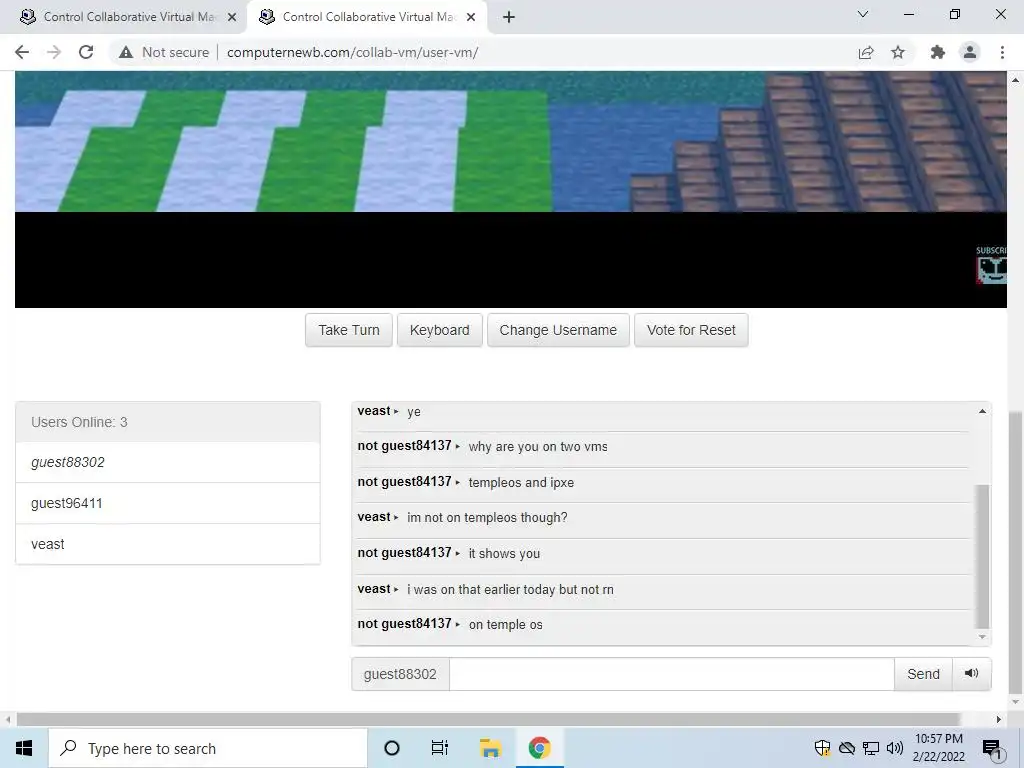
Task: Bookmark this page with the star icon
Action: [x=898, y=52]
